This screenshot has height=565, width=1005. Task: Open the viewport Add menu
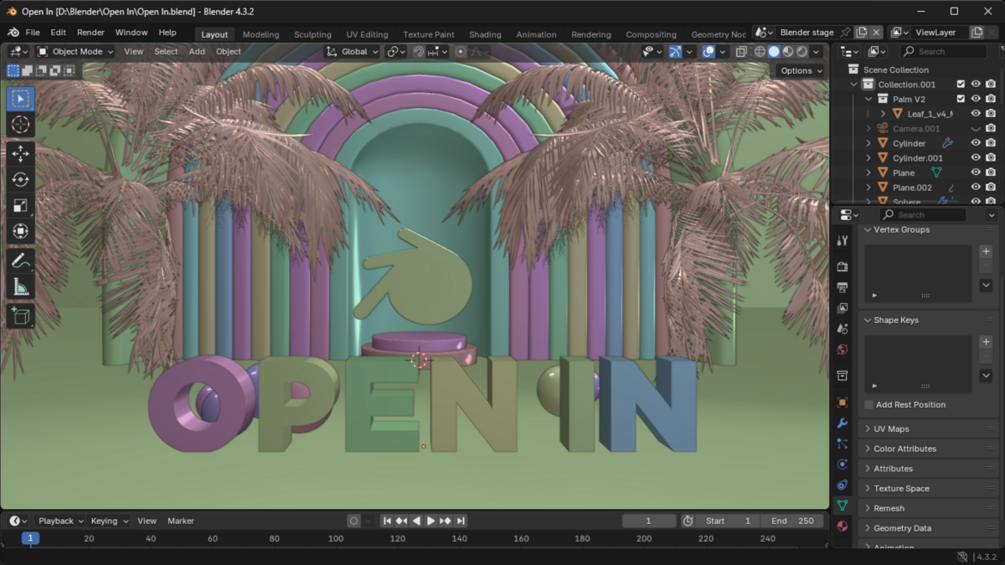(x=197, y=52)
